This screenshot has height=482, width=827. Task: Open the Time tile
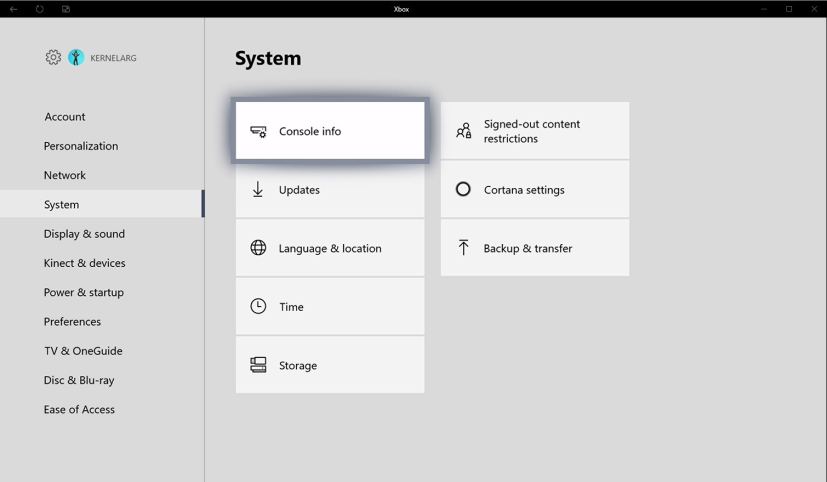point(330,306)
